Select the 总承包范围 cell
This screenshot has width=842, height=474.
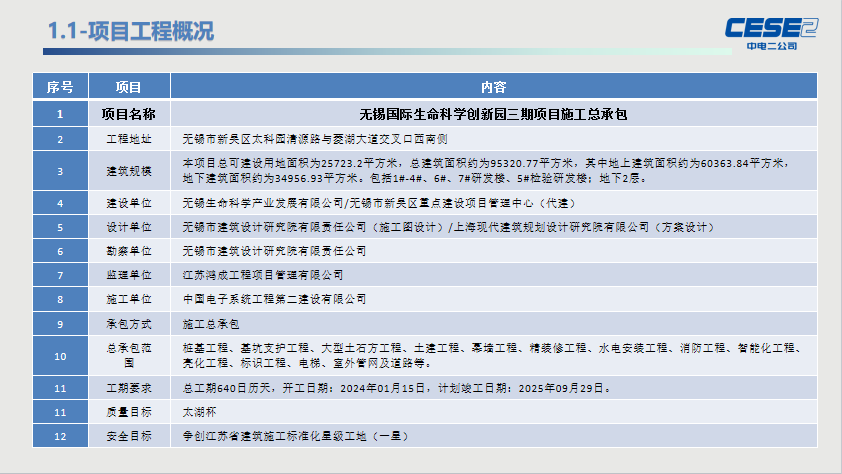(129, 355)
